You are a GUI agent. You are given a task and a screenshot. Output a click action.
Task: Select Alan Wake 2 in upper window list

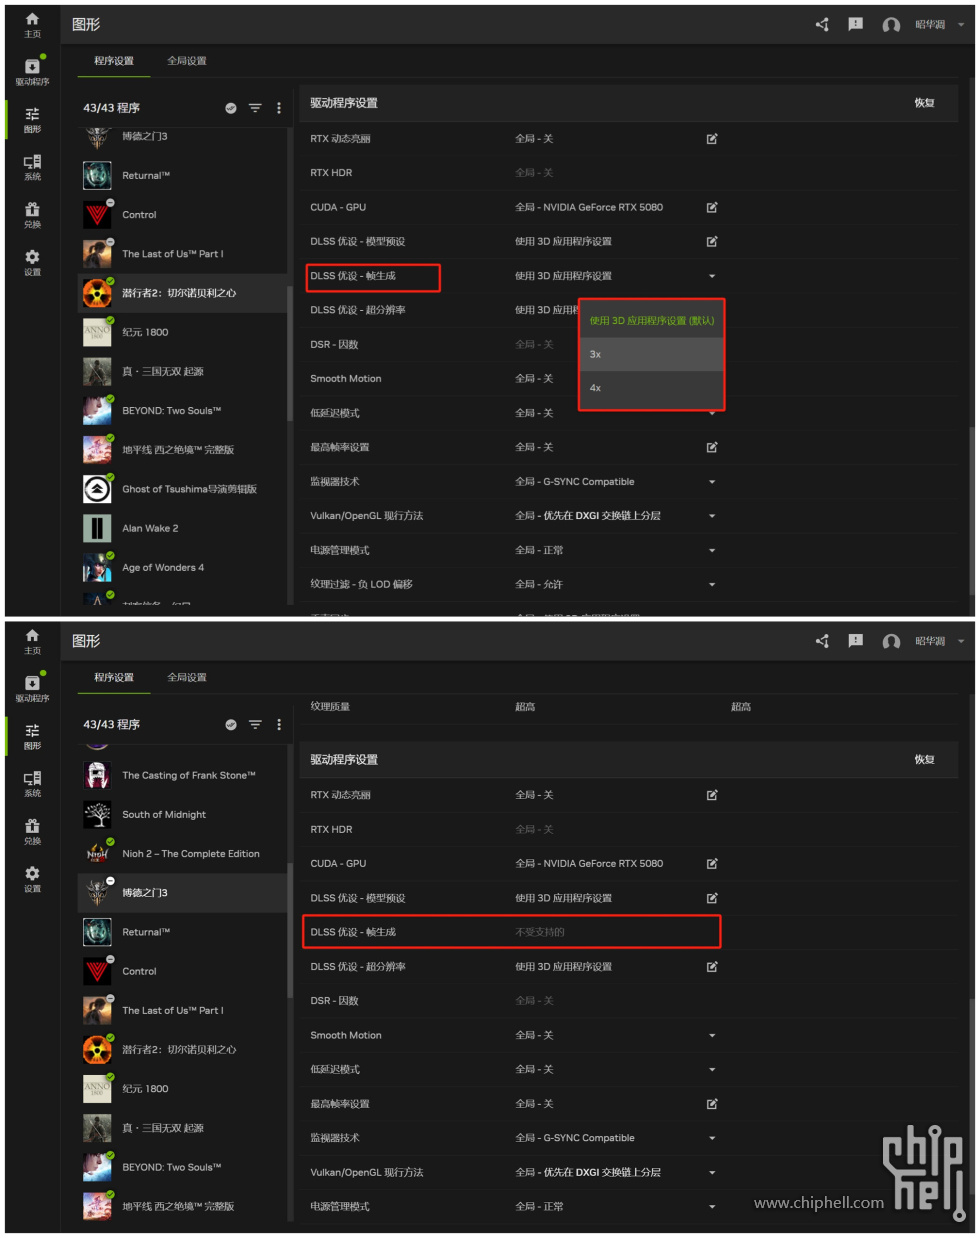coord(182,529)
